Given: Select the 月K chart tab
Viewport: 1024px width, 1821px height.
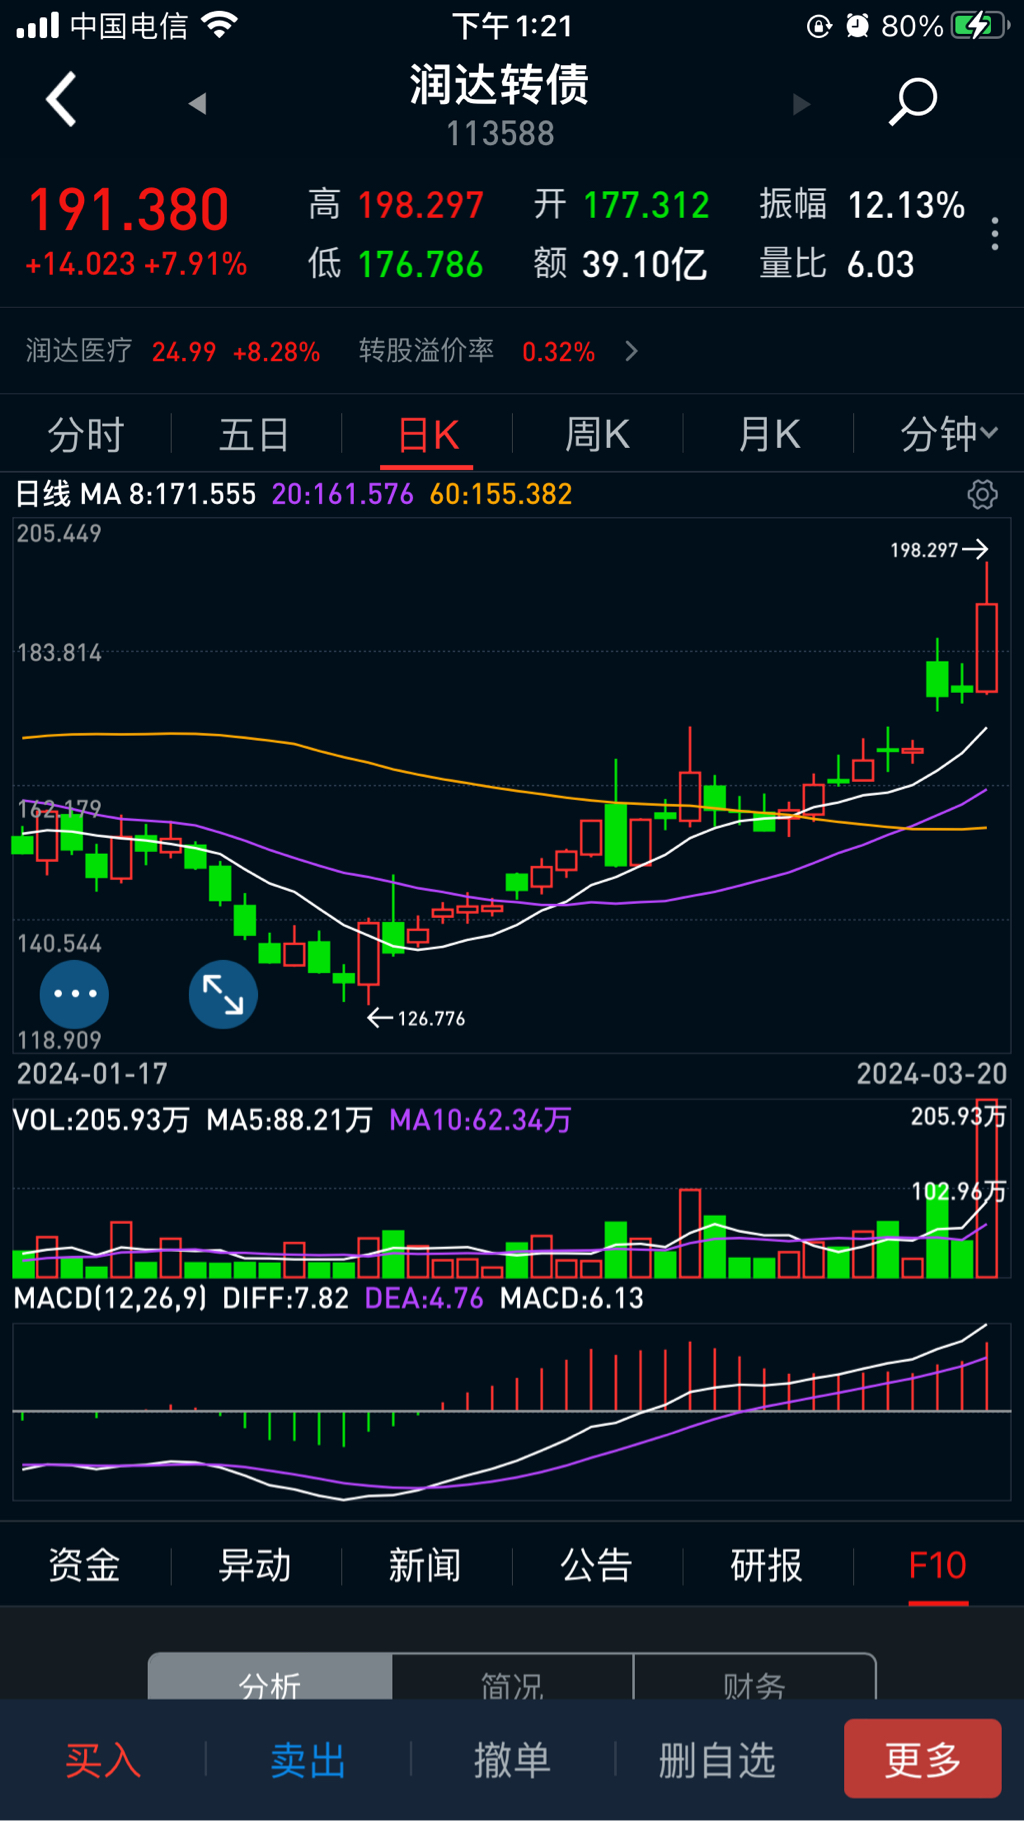Looking at the screenshot, I should pos(768,435).
